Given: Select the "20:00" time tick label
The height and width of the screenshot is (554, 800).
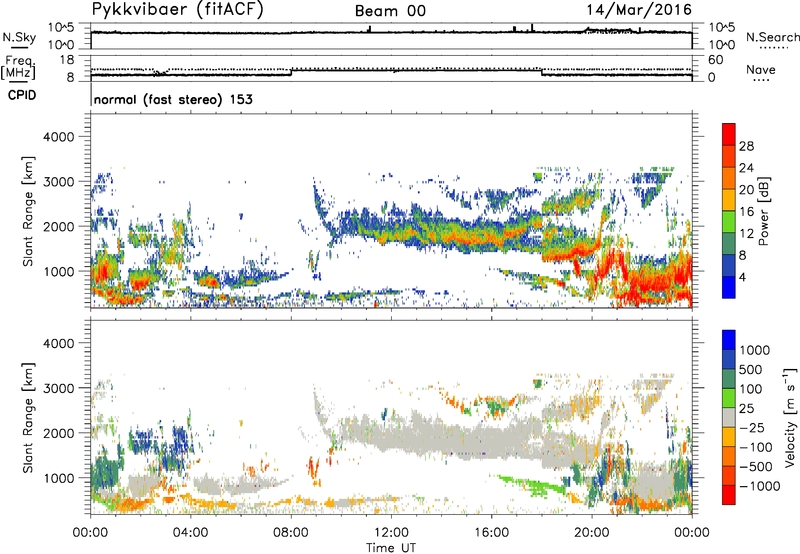Looking at the screenshot, I should (592, 533).
